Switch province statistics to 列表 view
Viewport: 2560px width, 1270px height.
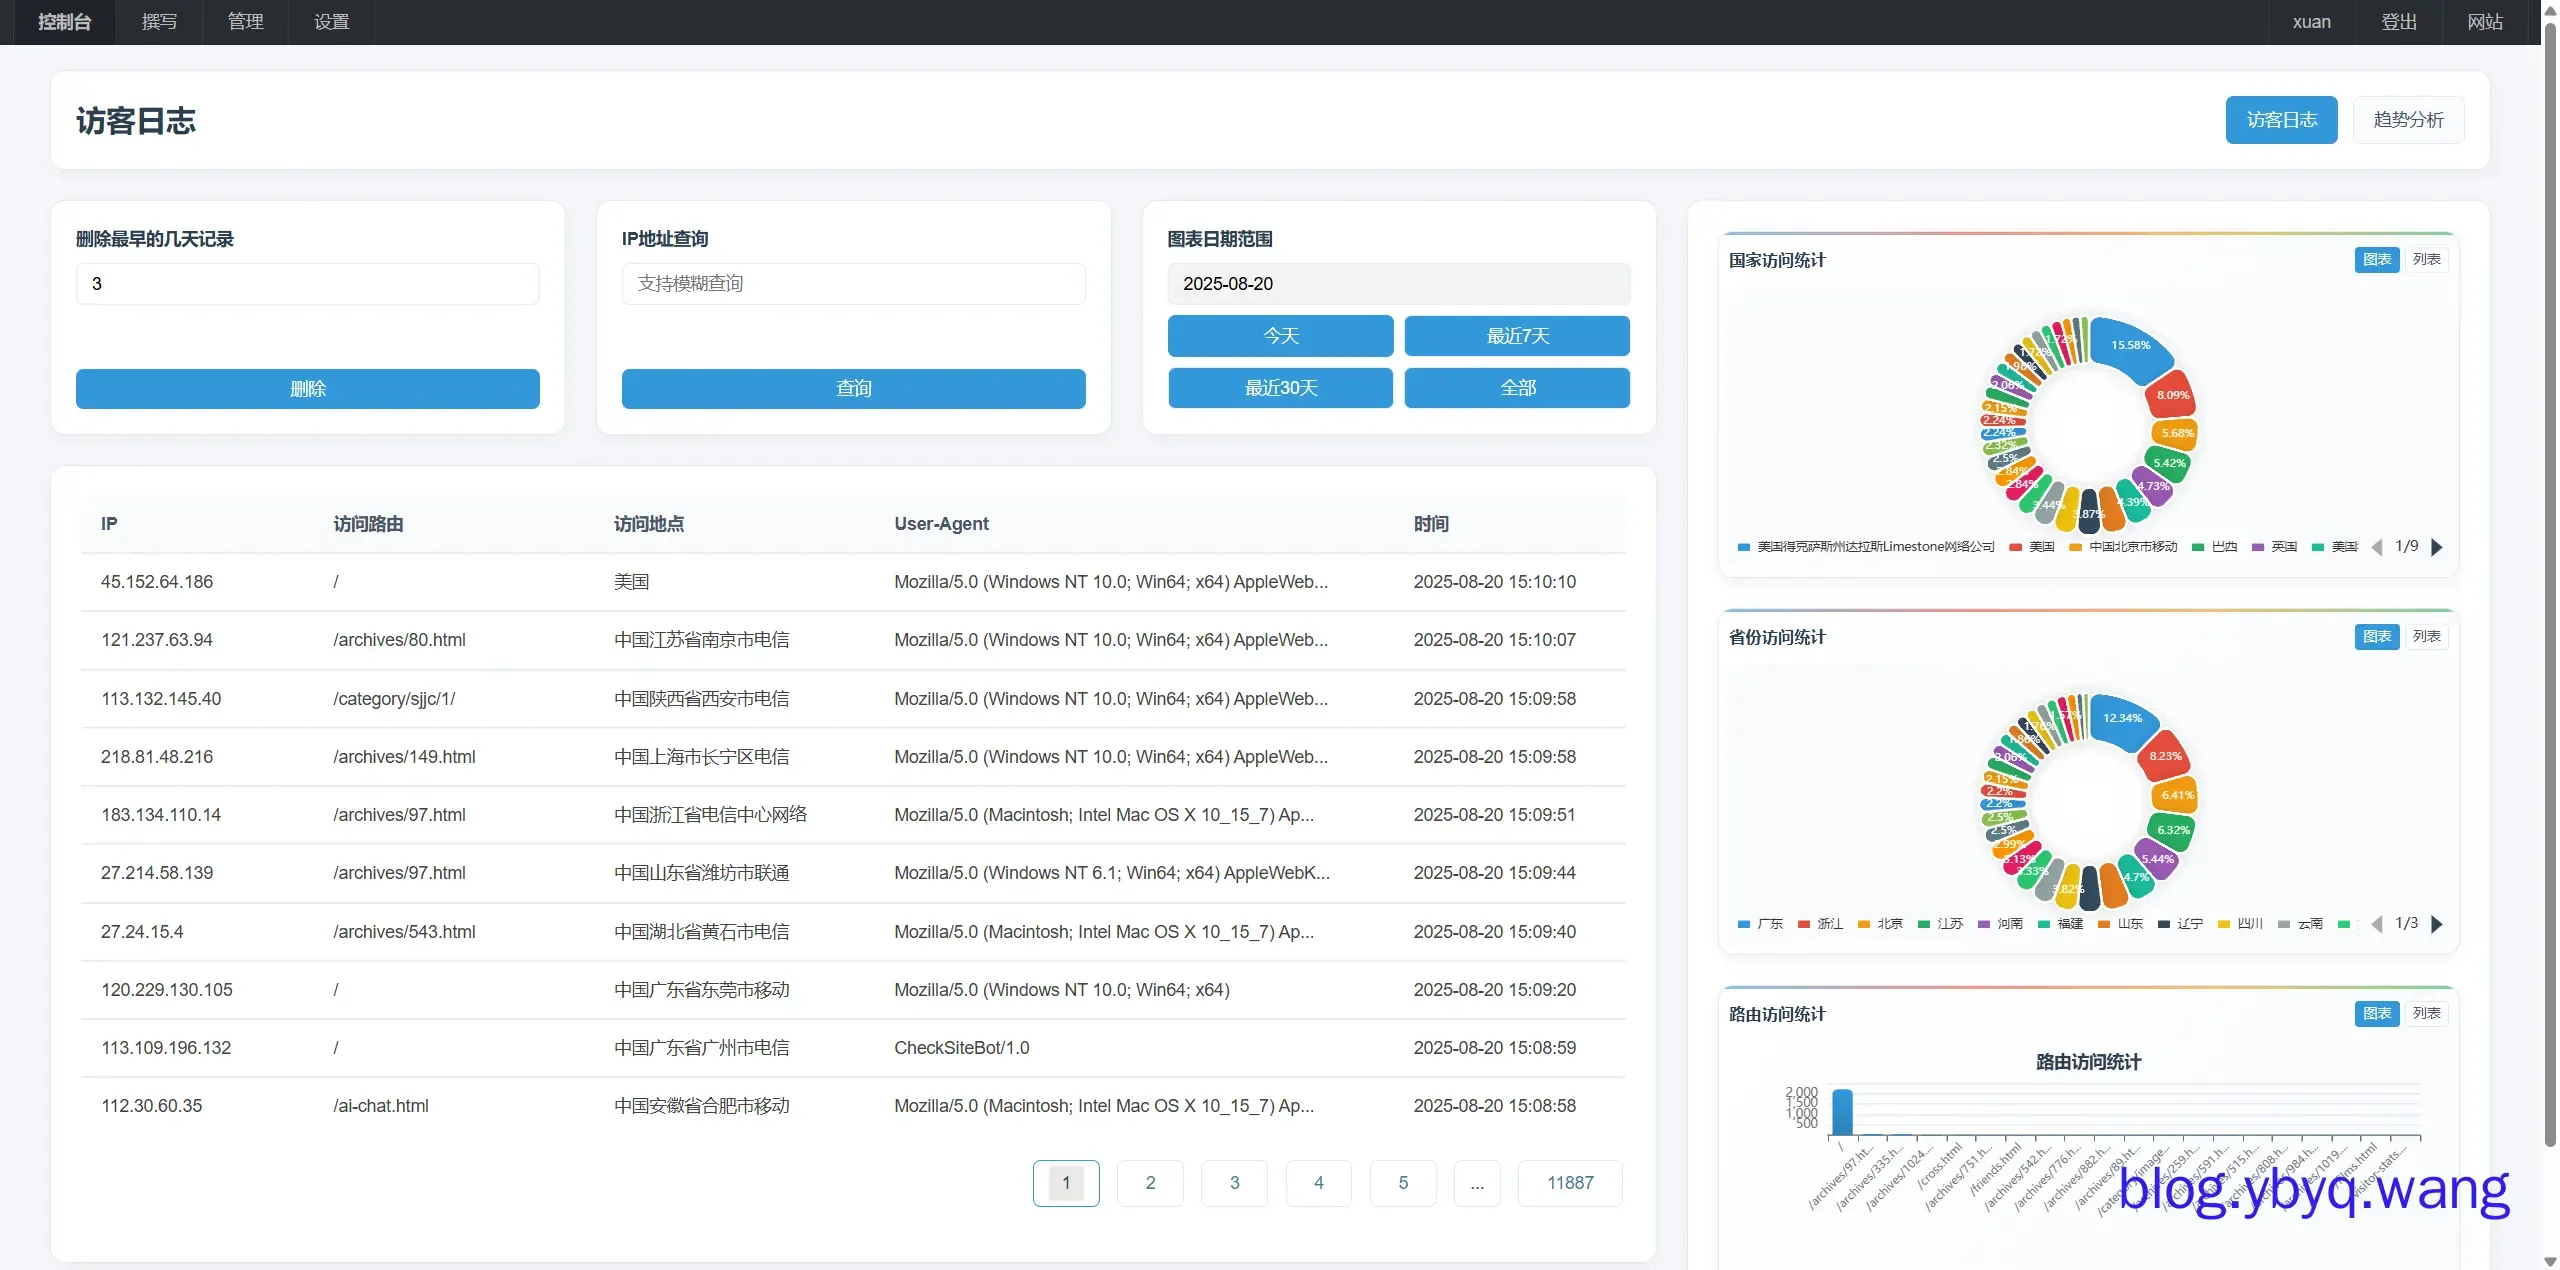tap(2426, 637)
